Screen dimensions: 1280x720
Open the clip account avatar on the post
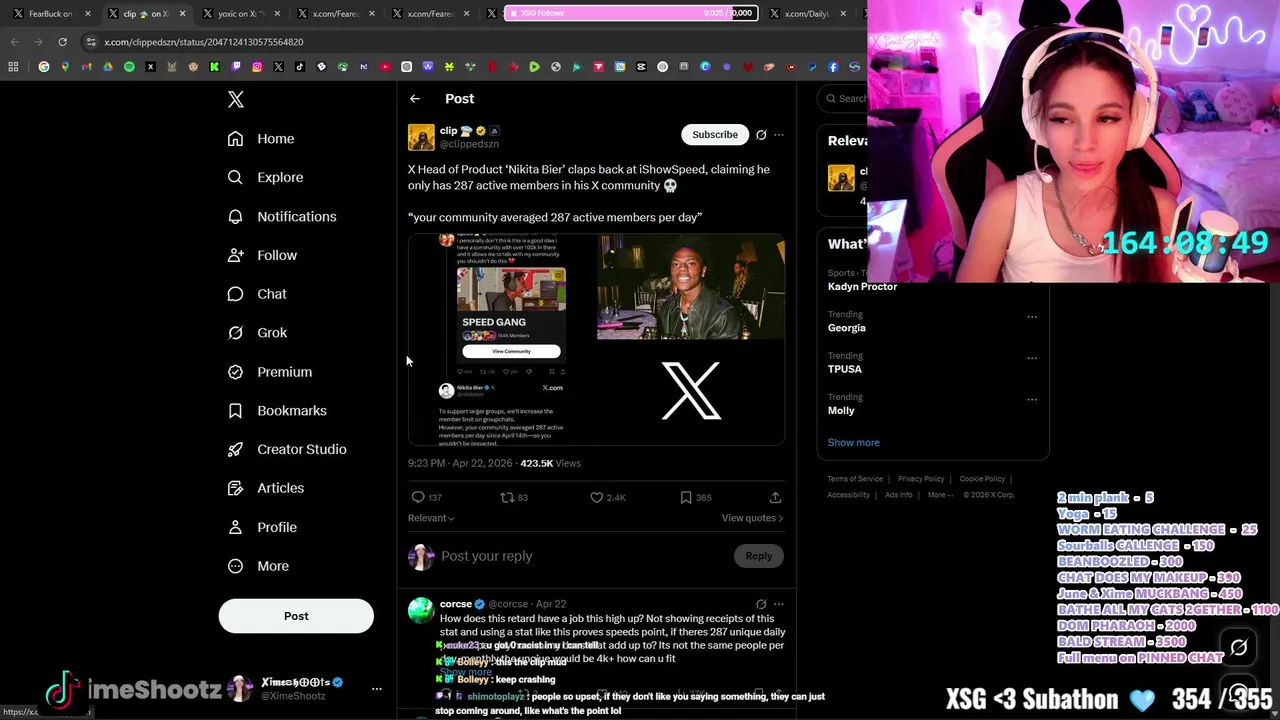coord(421,137)
